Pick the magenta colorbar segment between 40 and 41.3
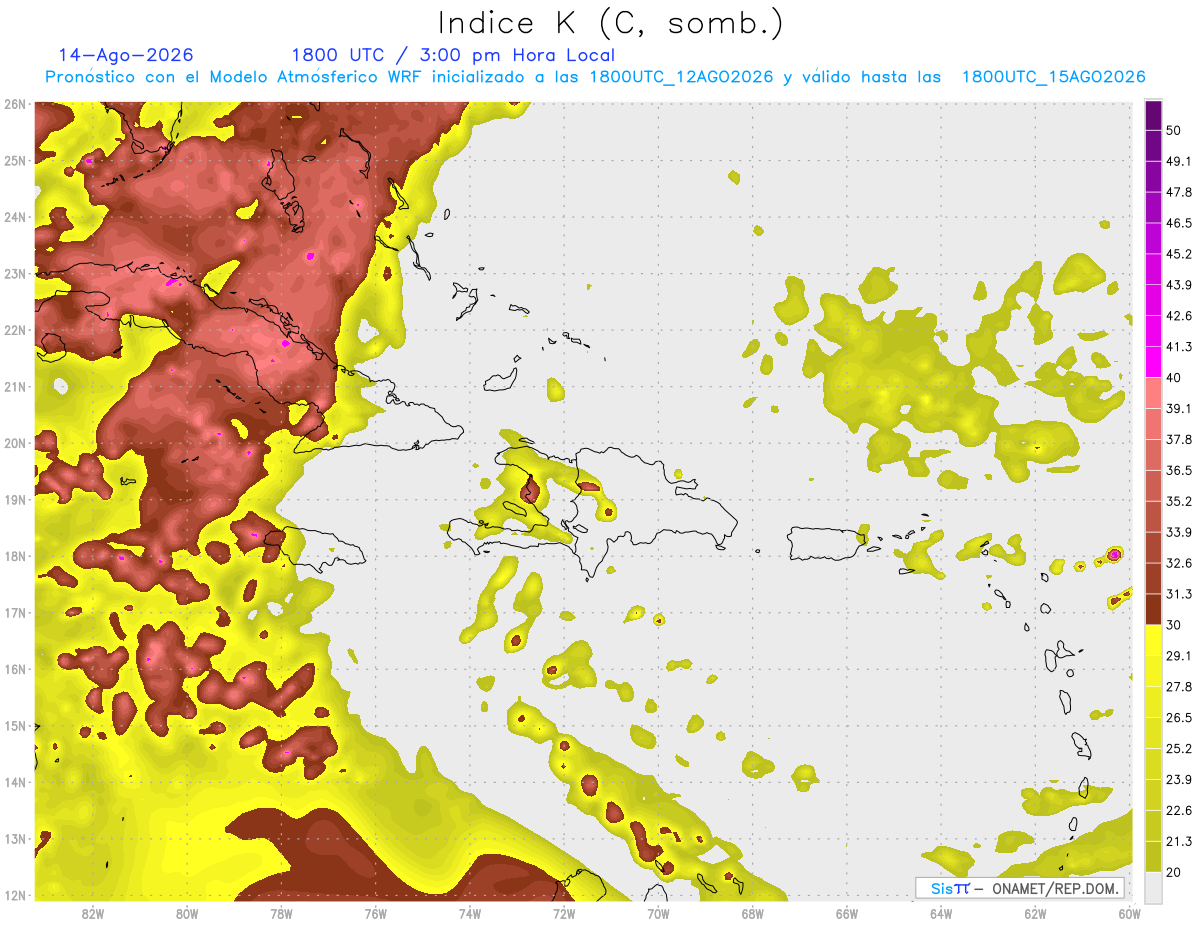1200x927 pixels. pos(1153,362)
